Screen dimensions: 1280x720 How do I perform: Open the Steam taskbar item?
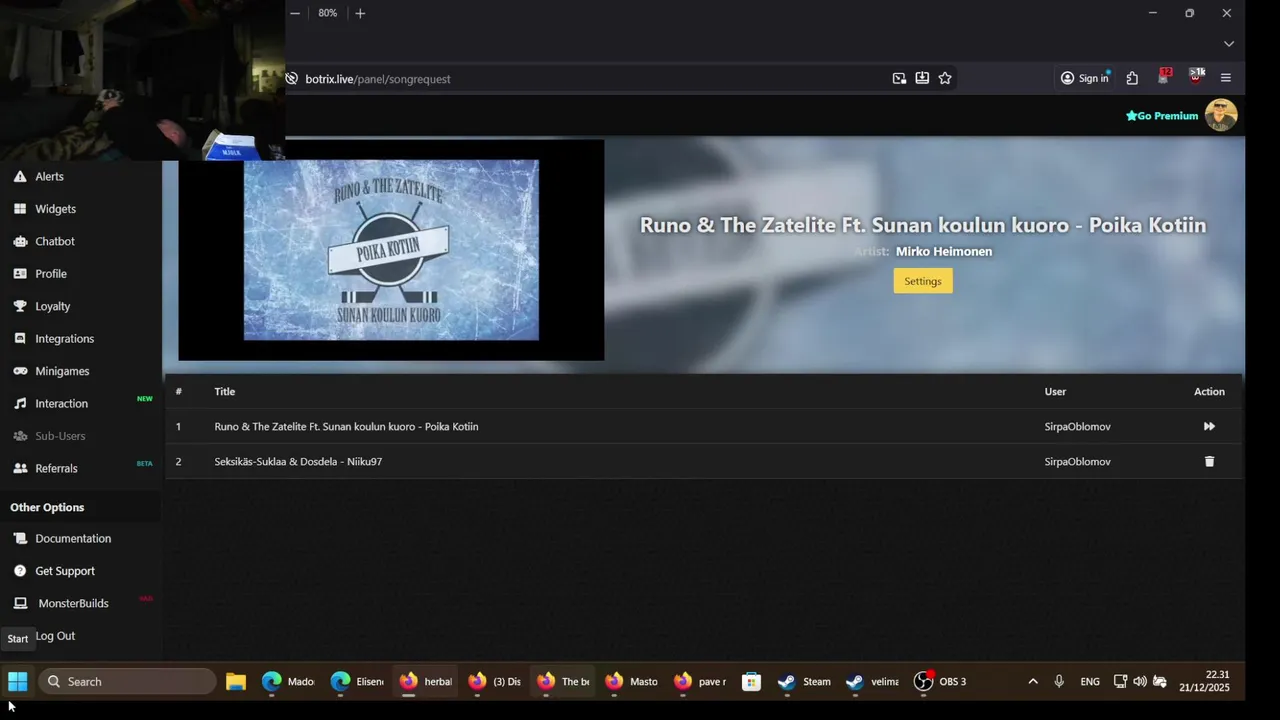pos(805,681)
